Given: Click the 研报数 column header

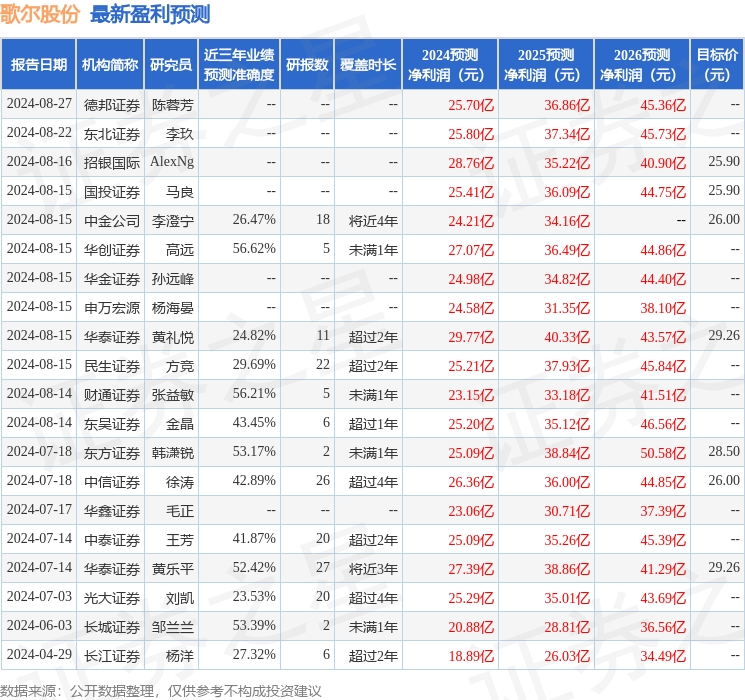Looking at the screenshot, I should tap(307, 65).
